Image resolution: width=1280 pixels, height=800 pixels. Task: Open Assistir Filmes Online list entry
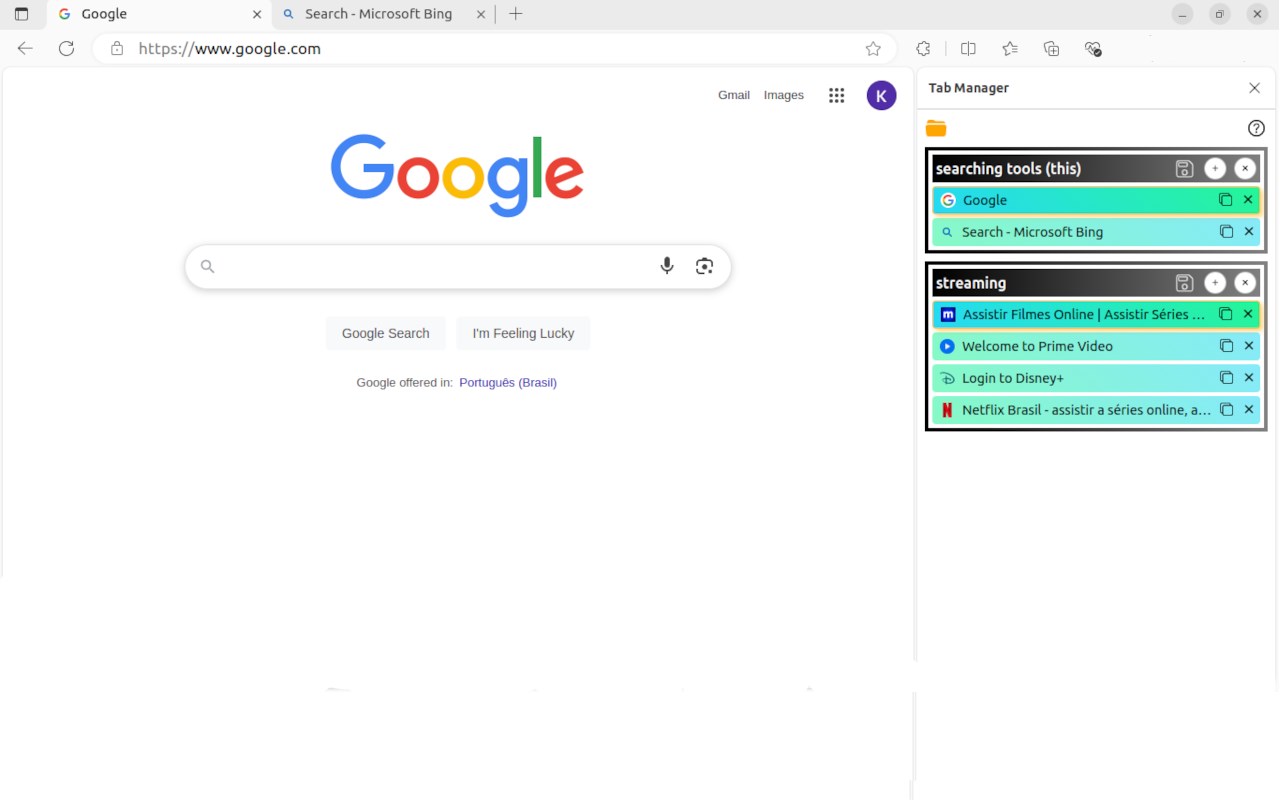click(x=1096, y=314)
